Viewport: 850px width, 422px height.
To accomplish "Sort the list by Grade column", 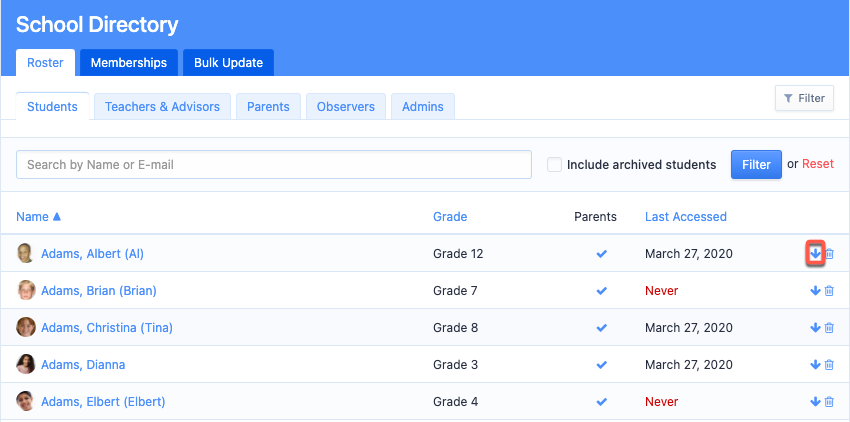I will pyautogui.click(x=449, y=217).
